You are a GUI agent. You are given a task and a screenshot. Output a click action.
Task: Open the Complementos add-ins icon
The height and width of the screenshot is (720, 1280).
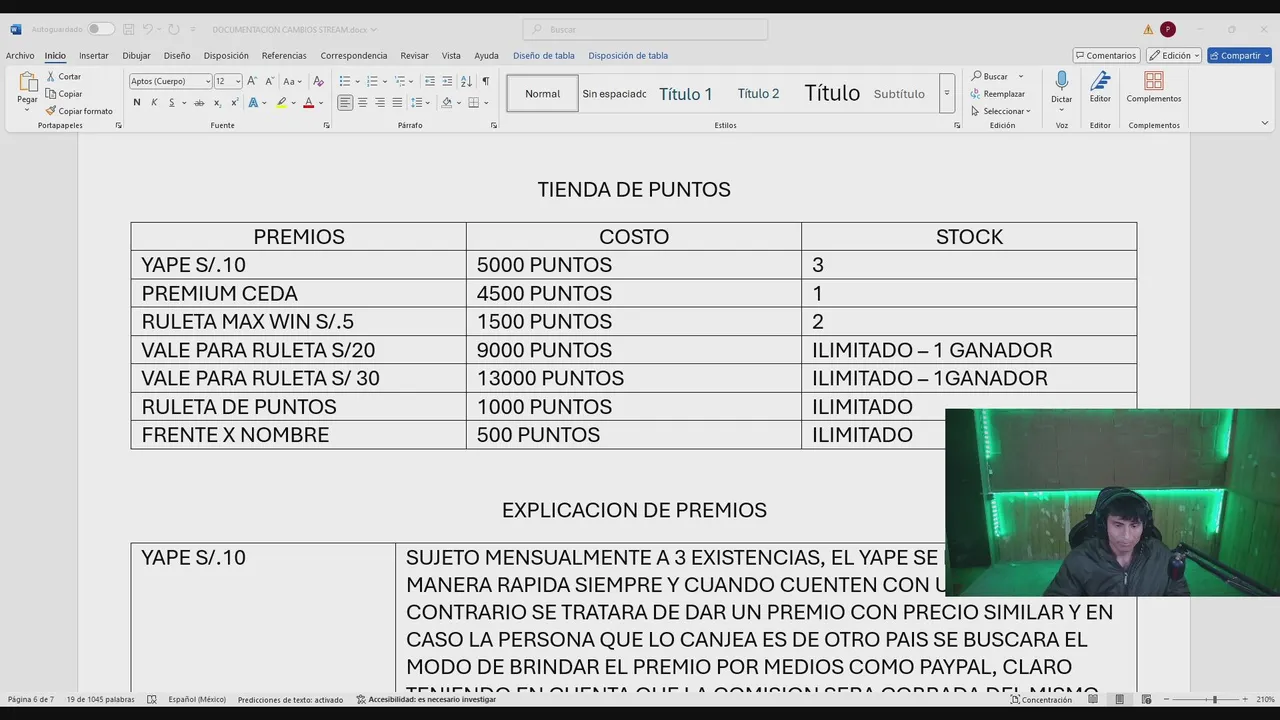point(1154,80)
